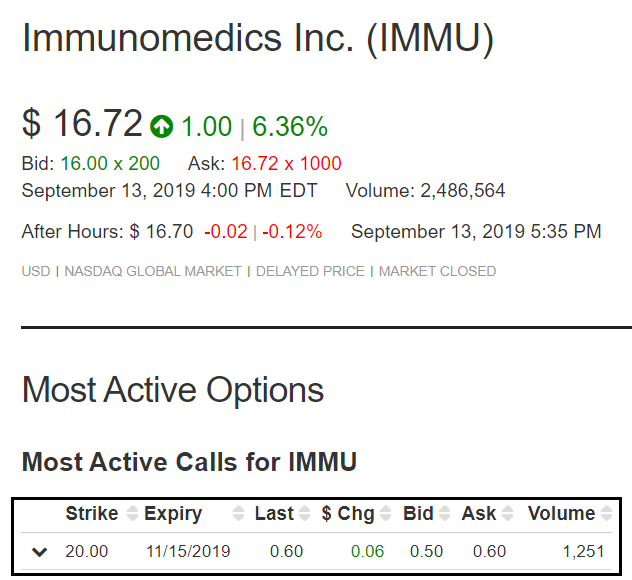This screenshot has height=580, width=632.
Task: Click the 0.06 dollar change value
Action: (368, 551)
